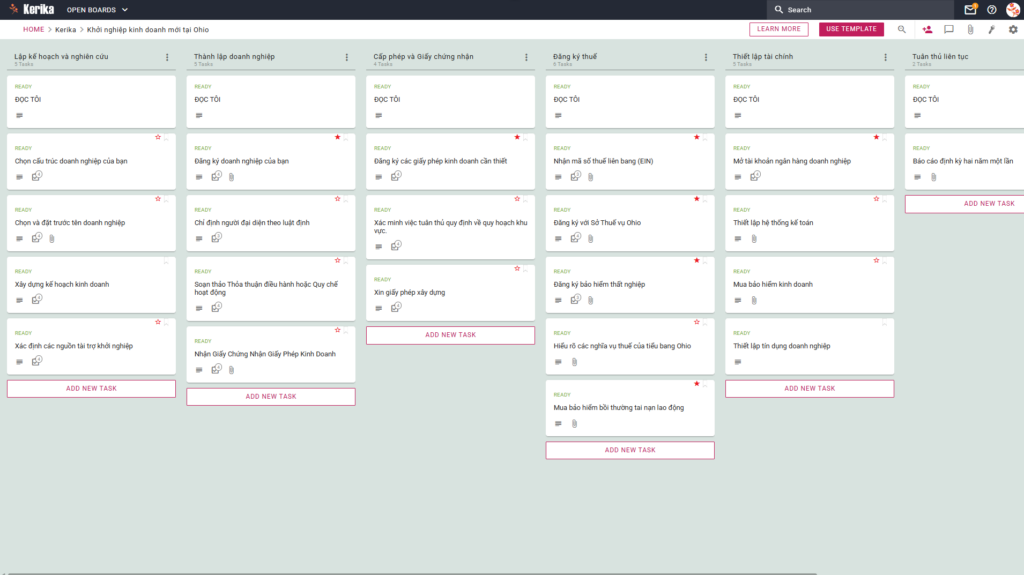Screen dimensions: 1024x575
Task: Click the highlight pin icon in toolbar
Action: 991,29
